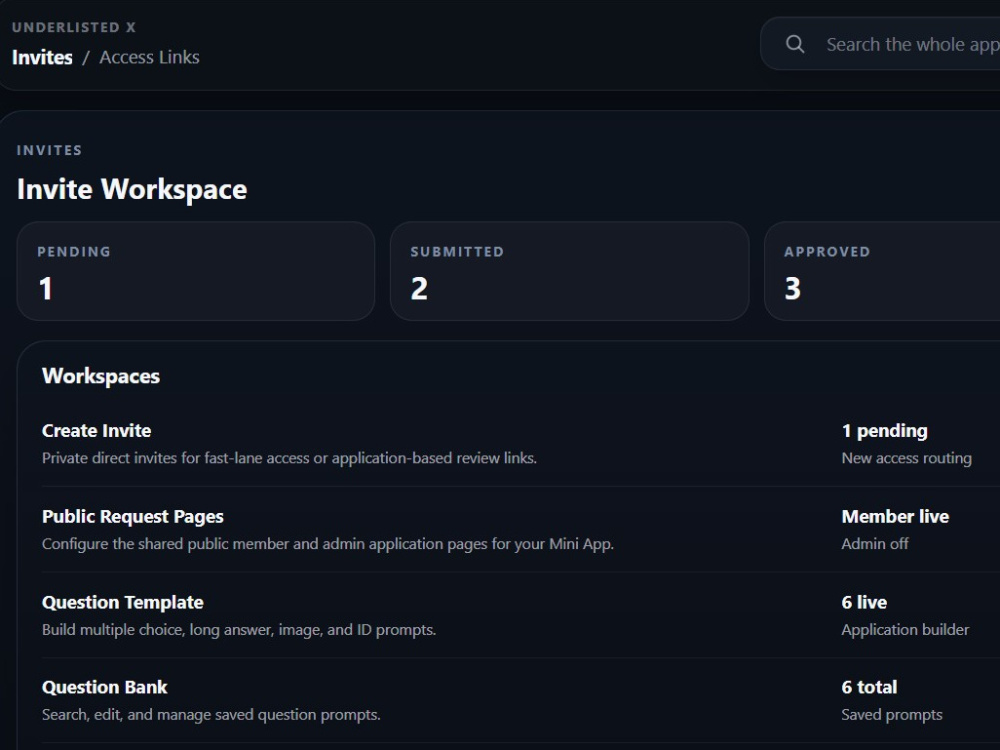This screenshot has width=1000, height=750.
Task: Go to the Invites breadcrumb
Action: point(42,57)
